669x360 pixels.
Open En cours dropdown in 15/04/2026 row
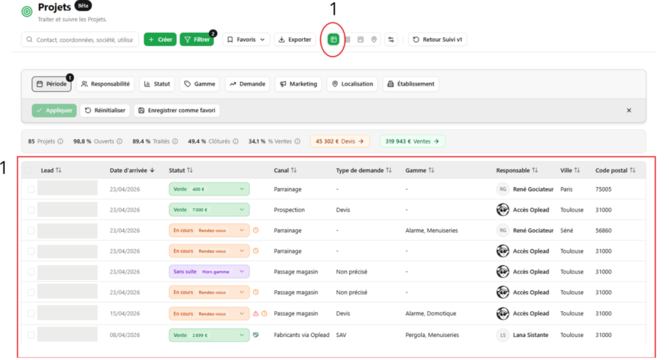209,314
